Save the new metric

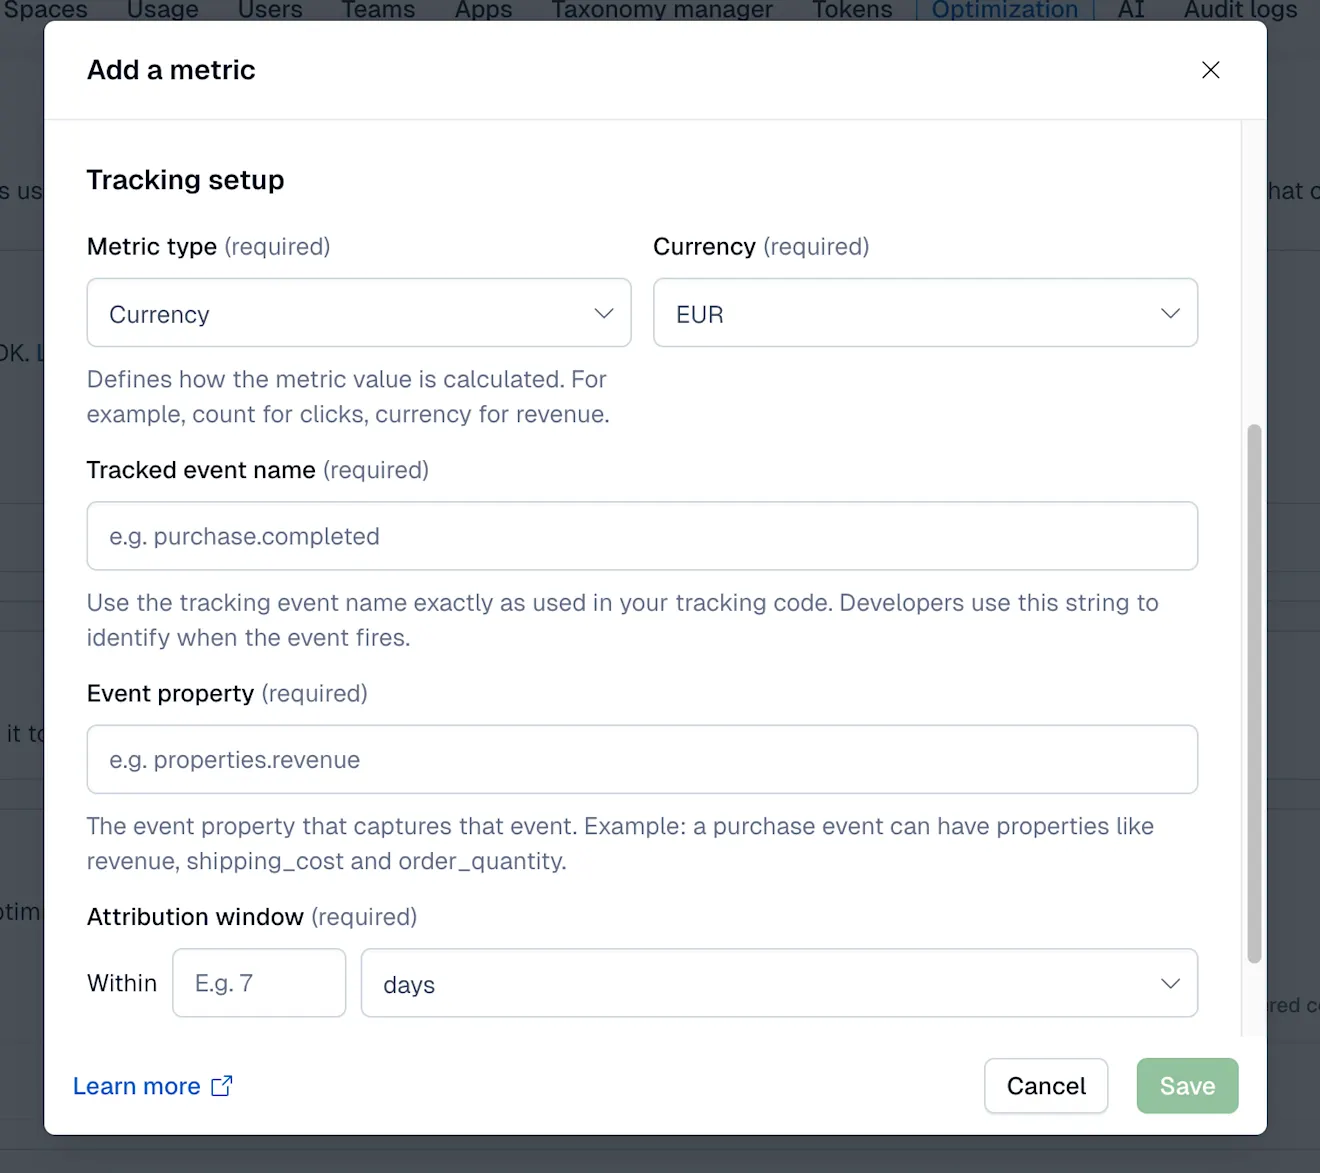pyautogui.click(x=1186, y=1085)
